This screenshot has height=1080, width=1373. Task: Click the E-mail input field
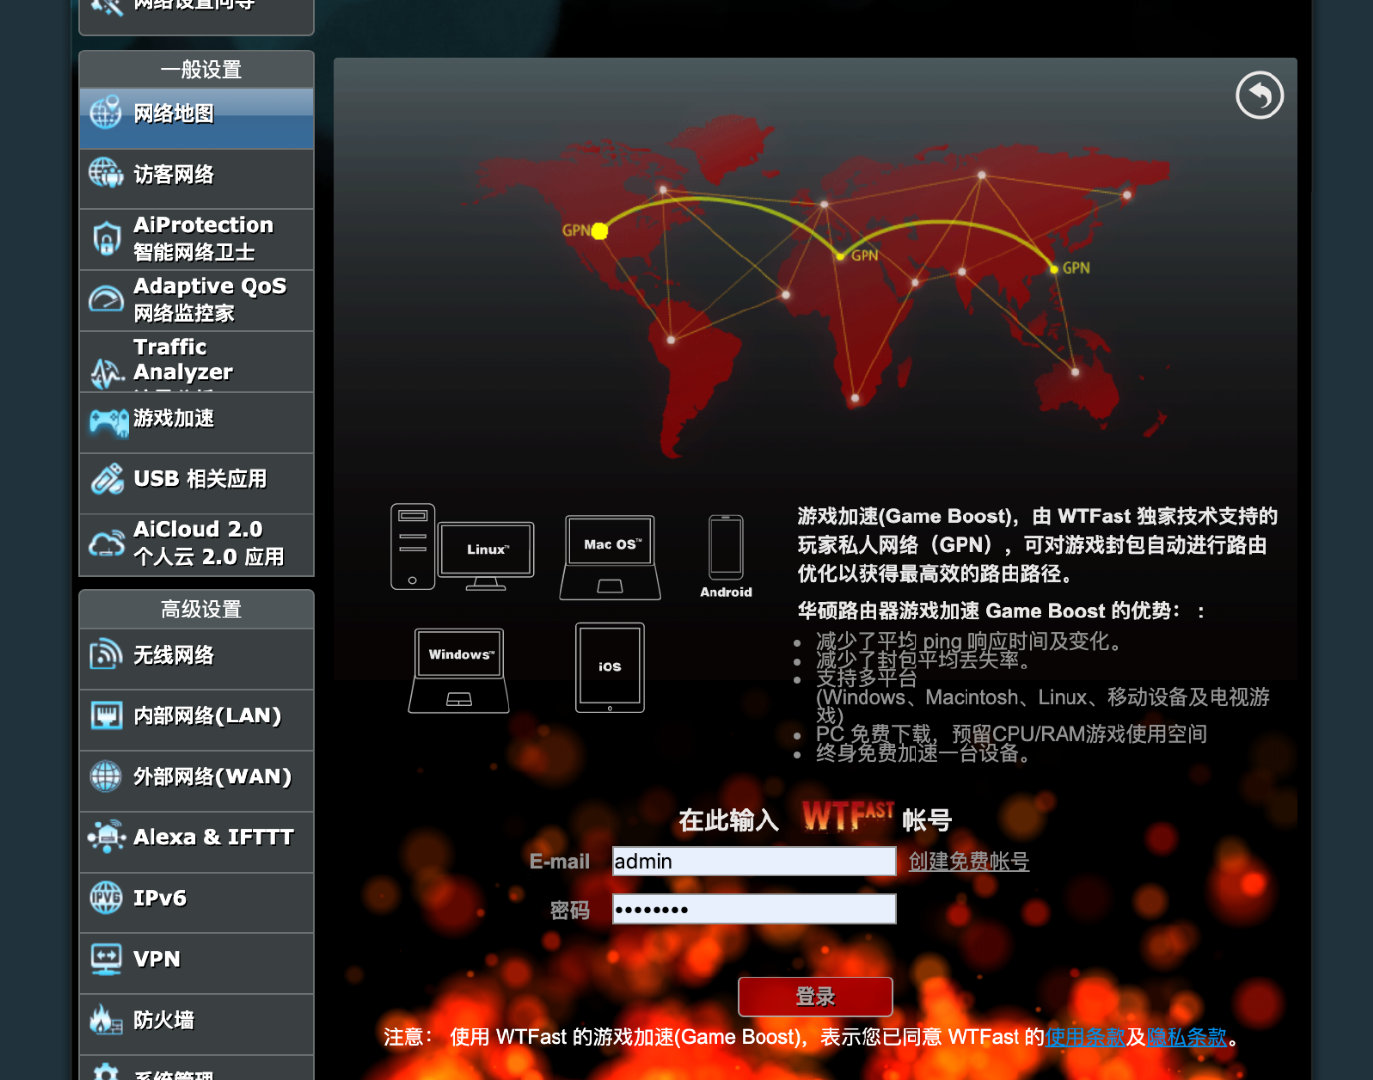(754, 861)
